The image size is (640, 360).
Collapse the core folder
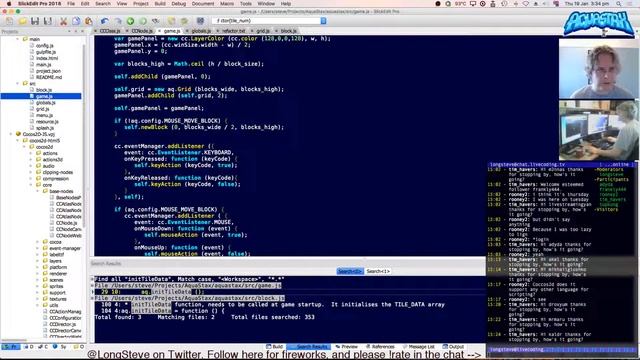click(x=31, y=185)
